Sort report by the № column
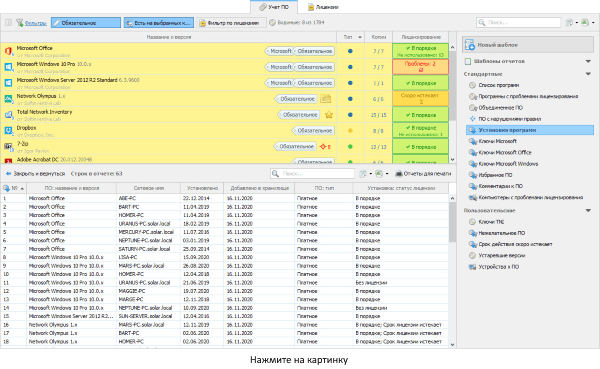 pos(14,188)
